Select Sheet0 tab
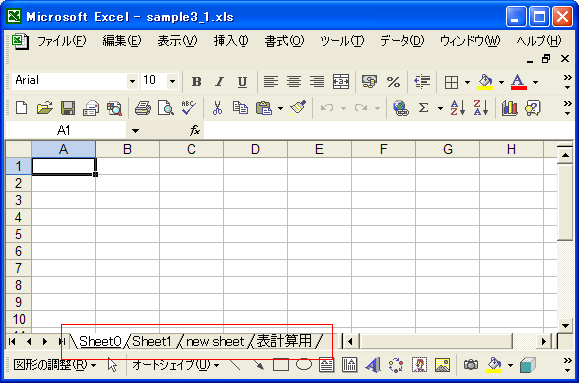Image resolution: width=579 pixels, height=383 pixels. click(x=100, y=341)
